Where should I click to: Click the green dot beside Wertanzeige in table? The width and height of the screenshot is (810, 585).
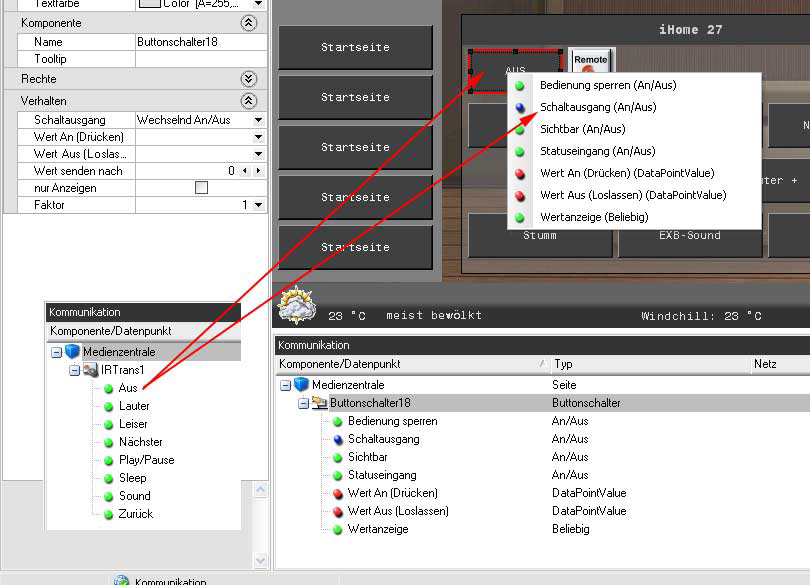point(338,530)
